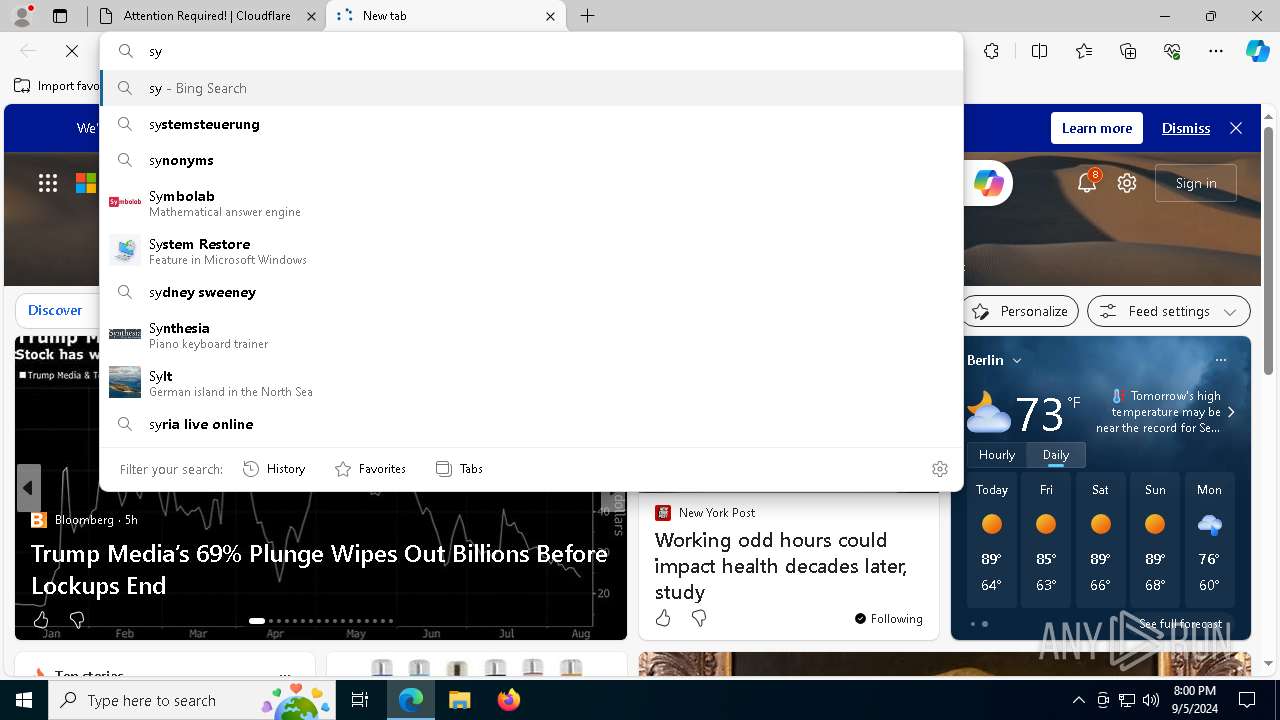Open Favorites star icon in toolbar
The width and height of the screenshot is (1280, 720).
point(1084,51)
